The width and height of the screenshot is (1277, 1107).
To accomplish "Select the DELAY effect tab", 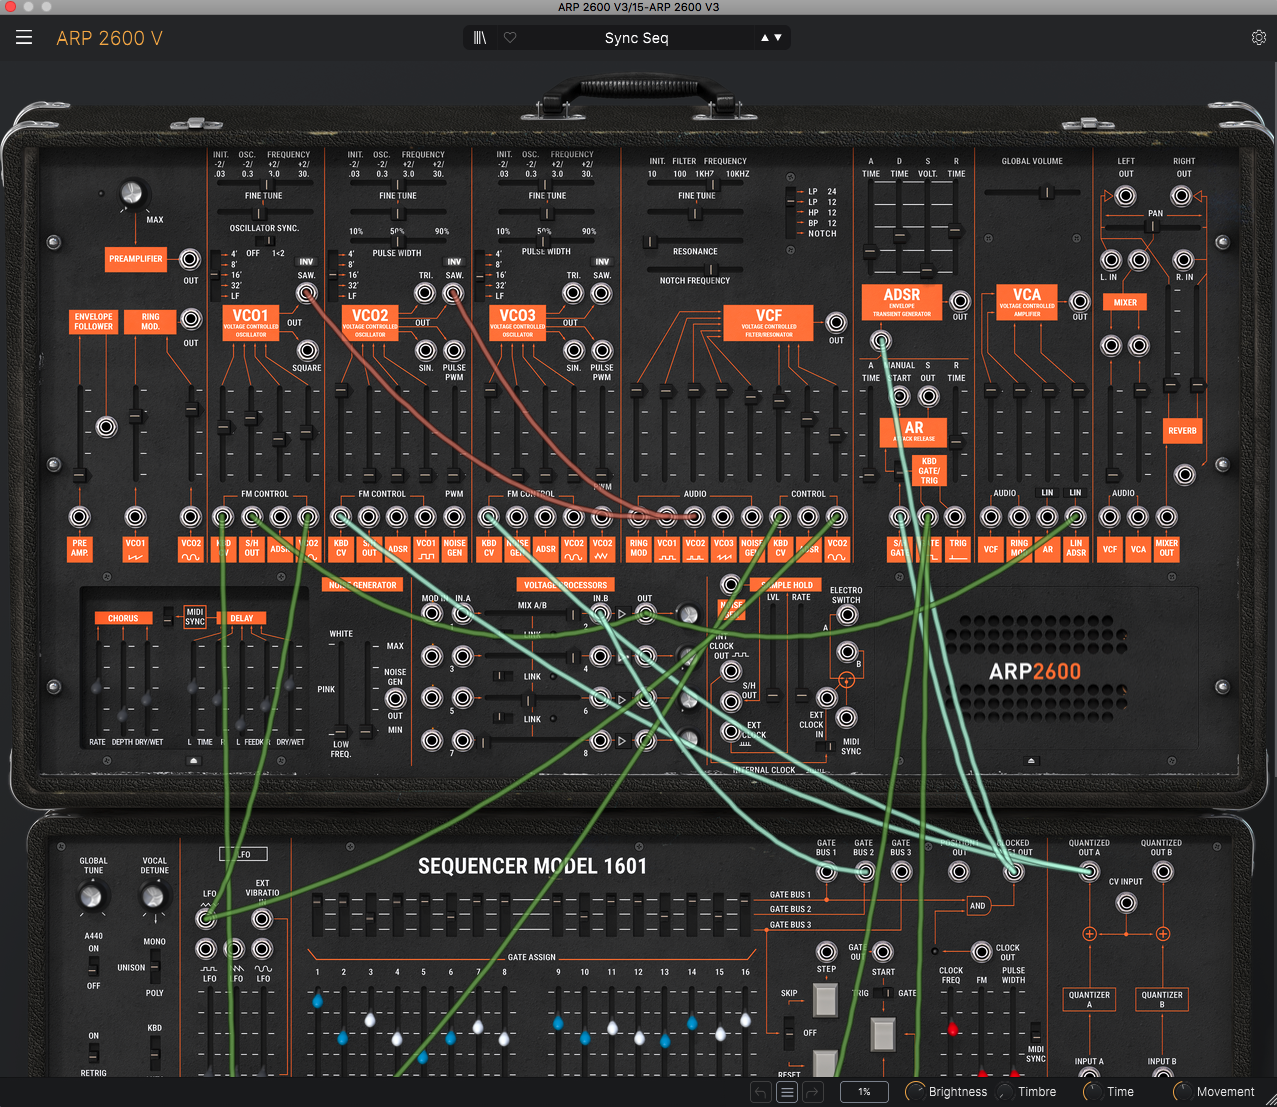I will click(242, 618).
